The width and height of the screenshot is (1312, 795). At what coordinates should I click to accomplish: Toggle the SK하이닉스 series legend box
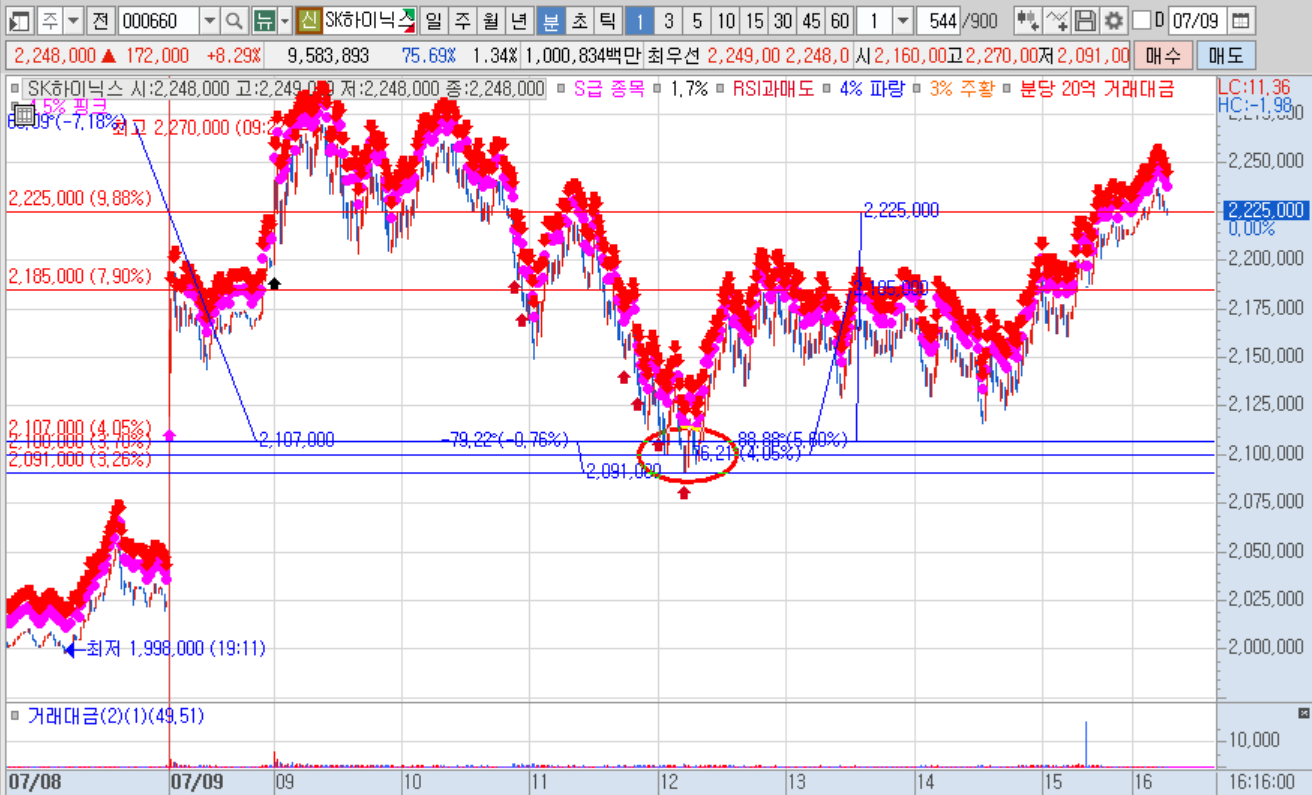pyautogui.click(x=14, y=89)
